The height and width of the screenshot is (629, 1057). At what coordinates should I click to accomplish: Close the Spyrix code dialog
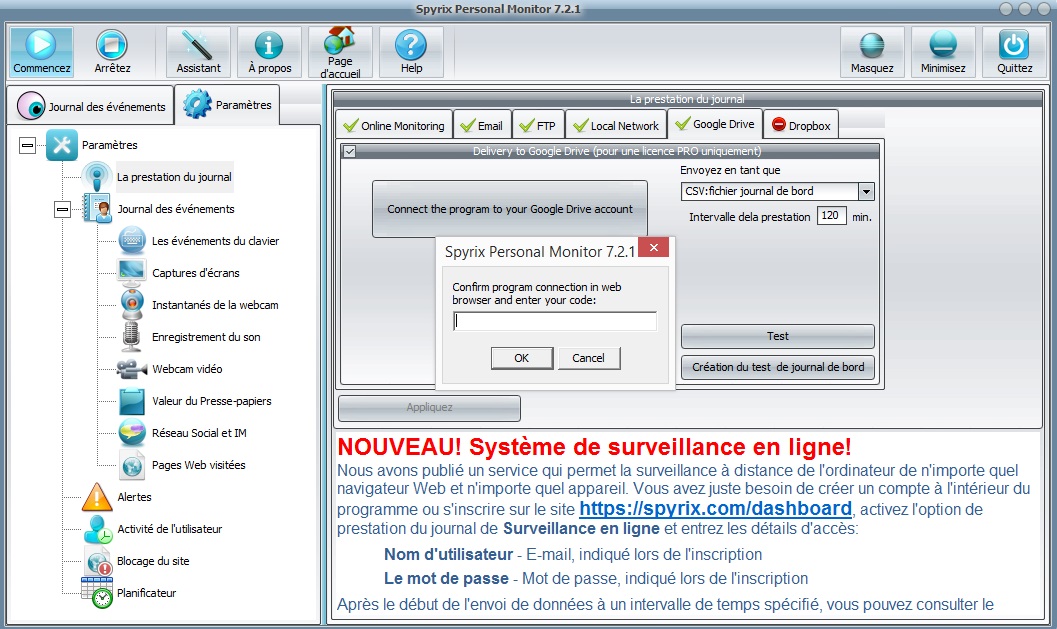coord(653,247)
